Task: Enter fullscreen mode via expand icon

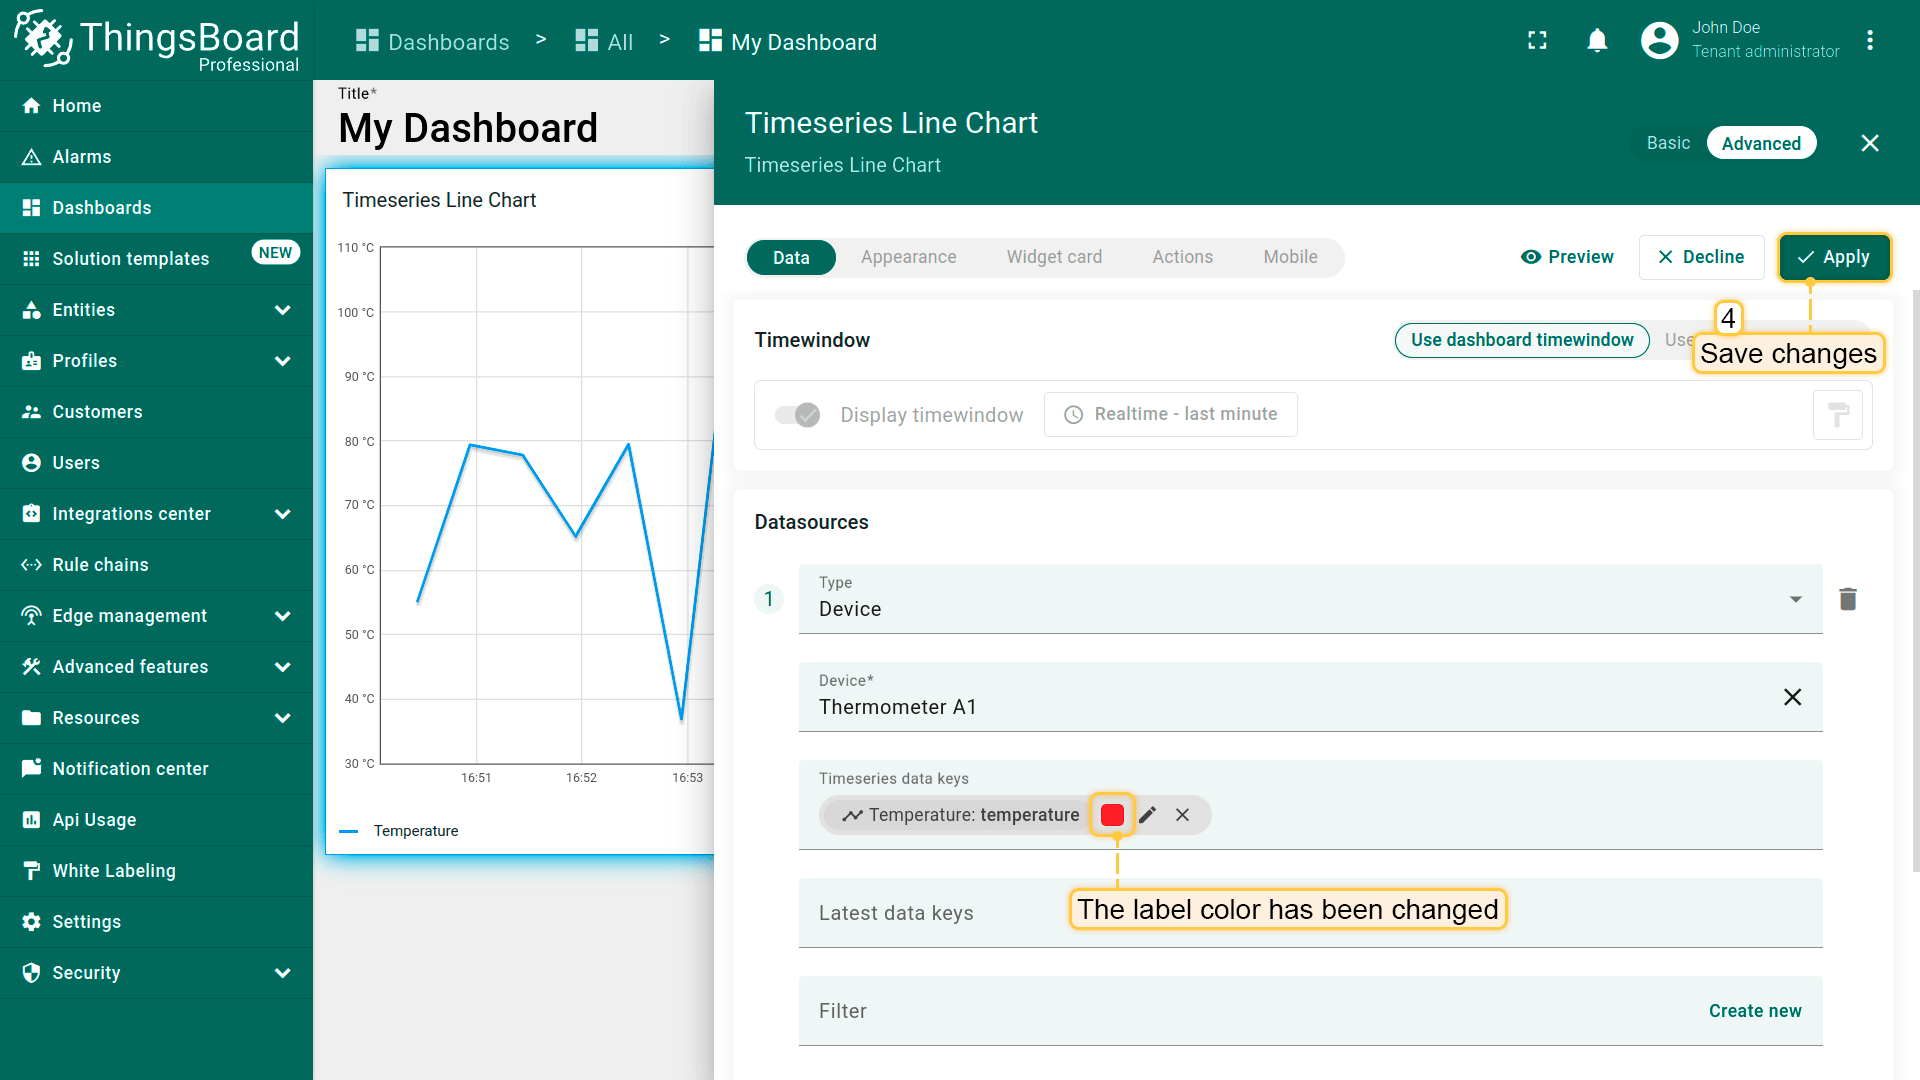Action: coord(1537,41)
